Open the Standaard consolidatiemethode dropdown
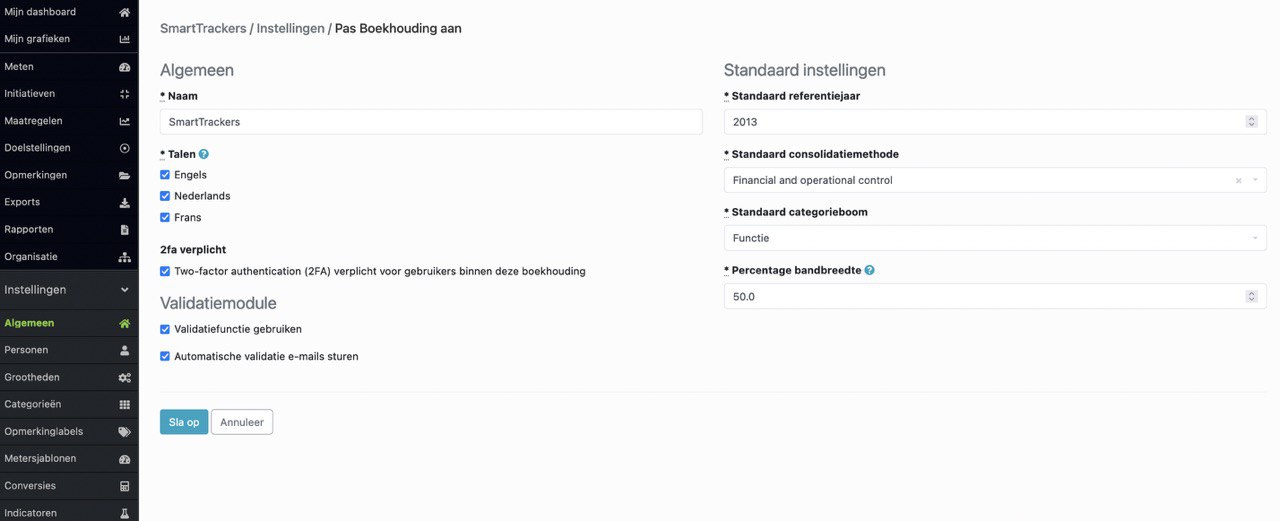 coord(995,180)
